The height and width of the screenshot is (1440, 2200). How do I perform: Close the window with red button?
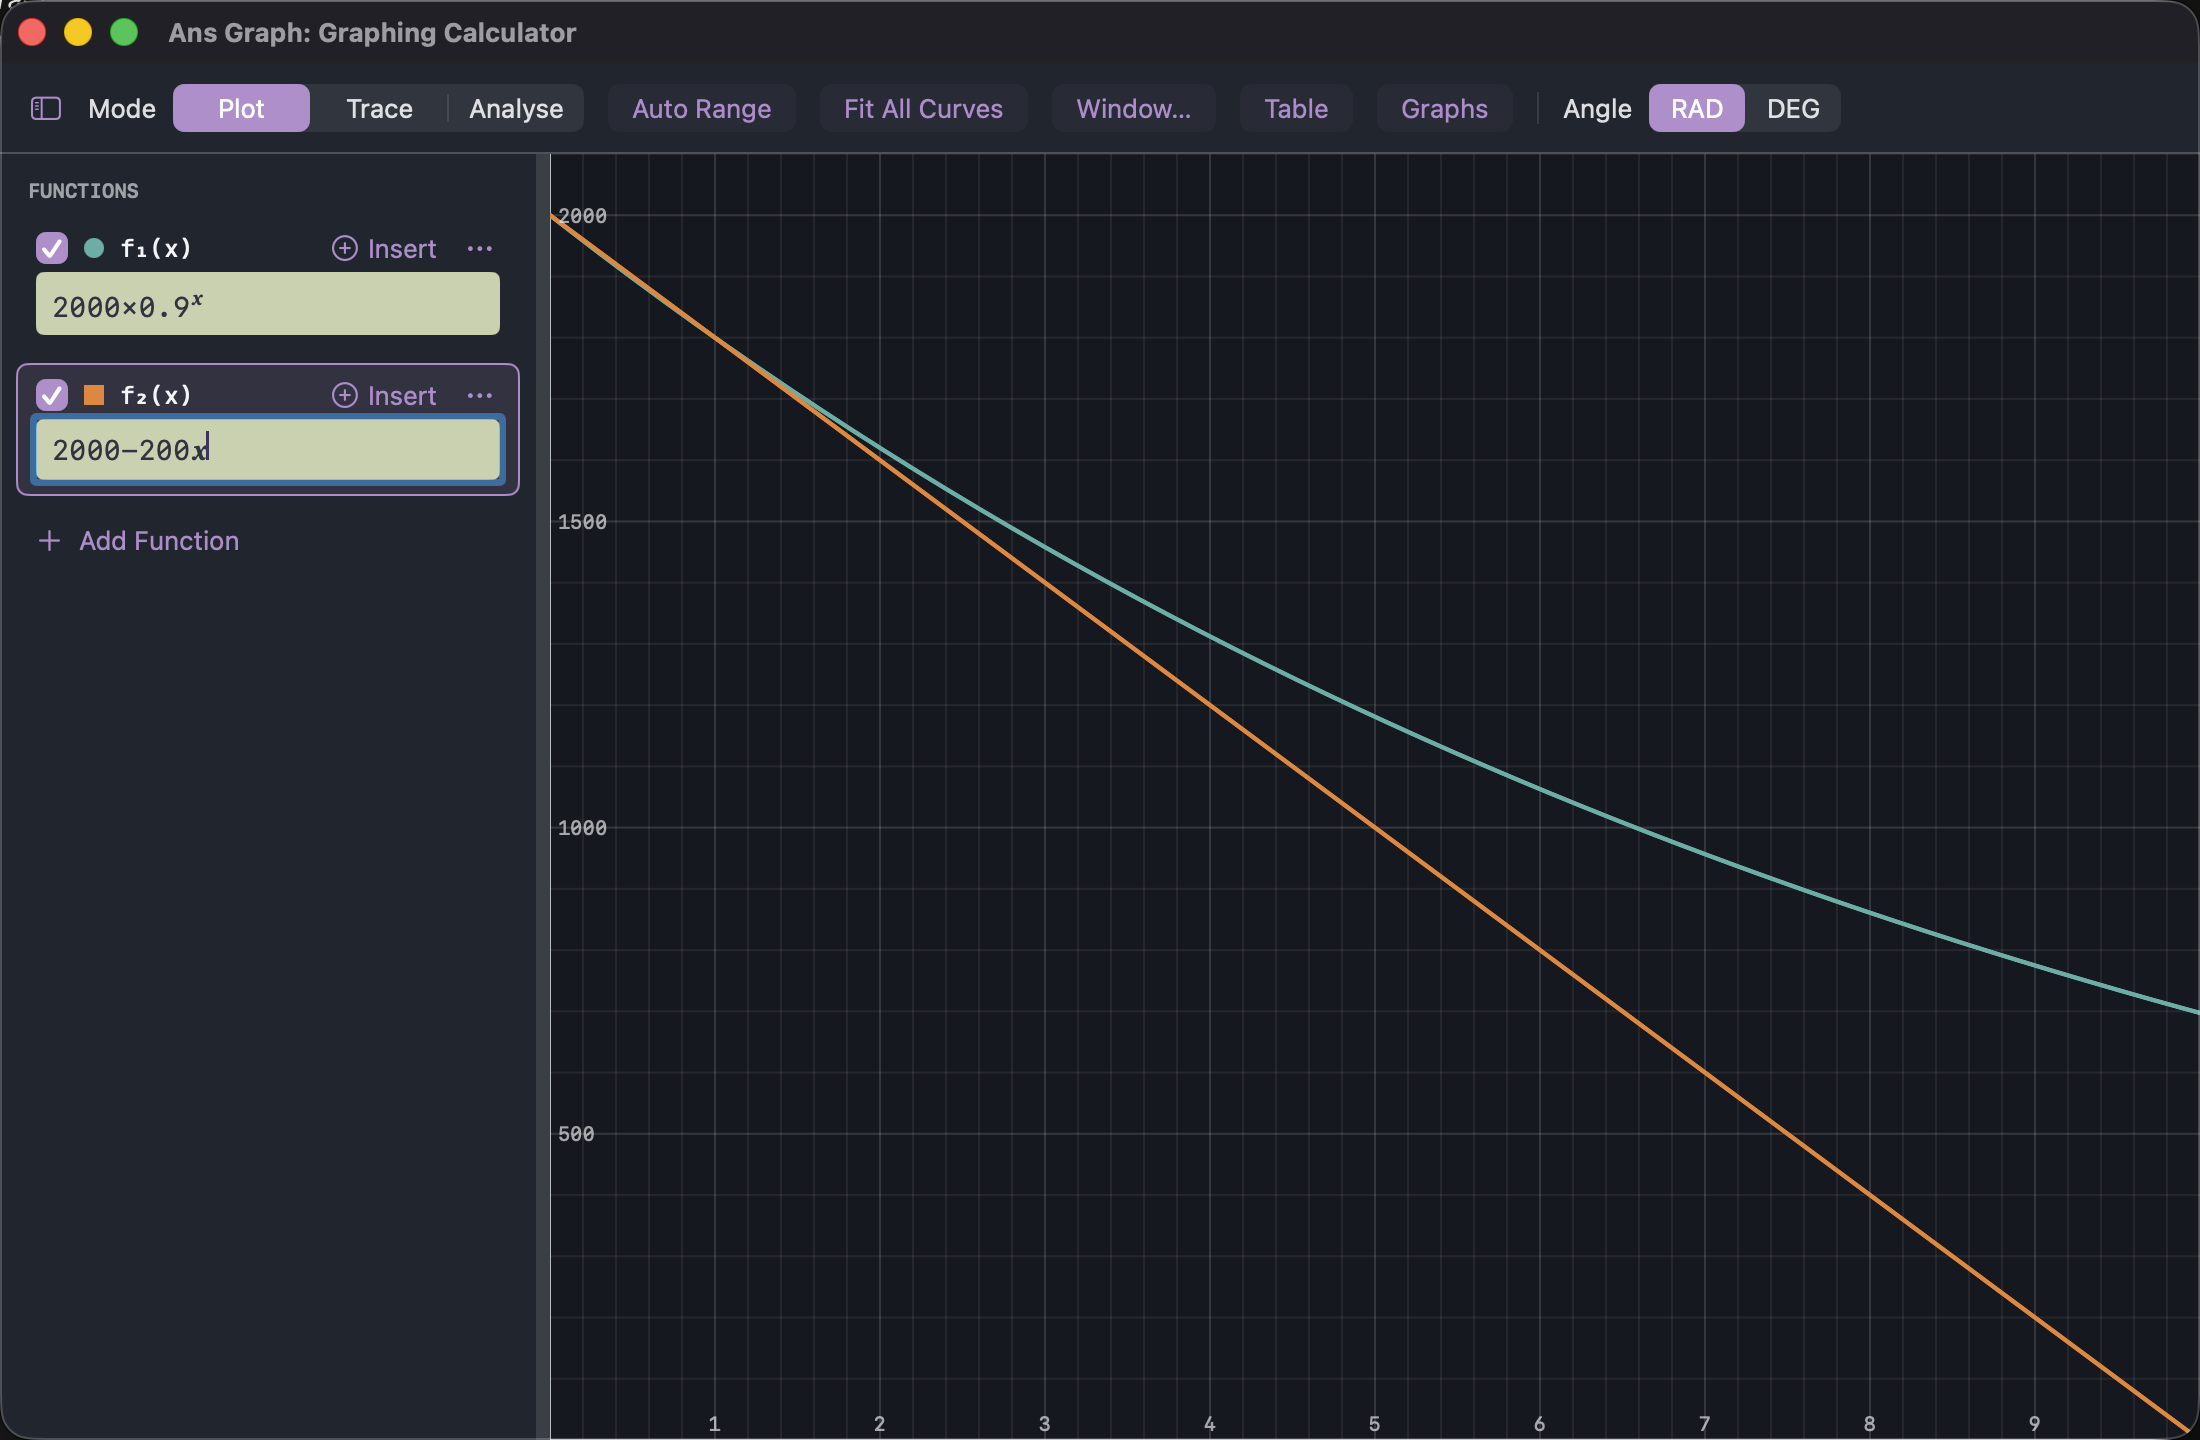[x=32, y=32]
